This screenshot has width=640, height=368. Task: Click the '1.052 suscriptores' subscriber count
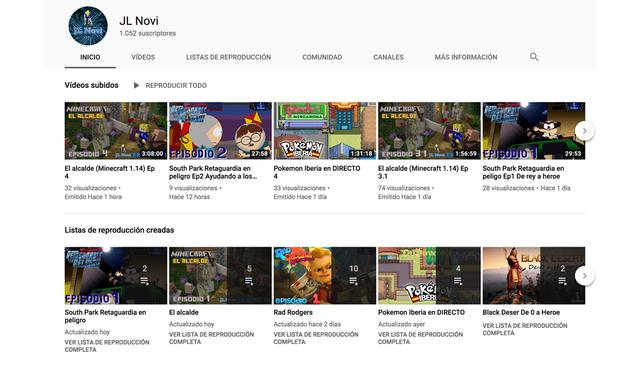pos(147,33)
